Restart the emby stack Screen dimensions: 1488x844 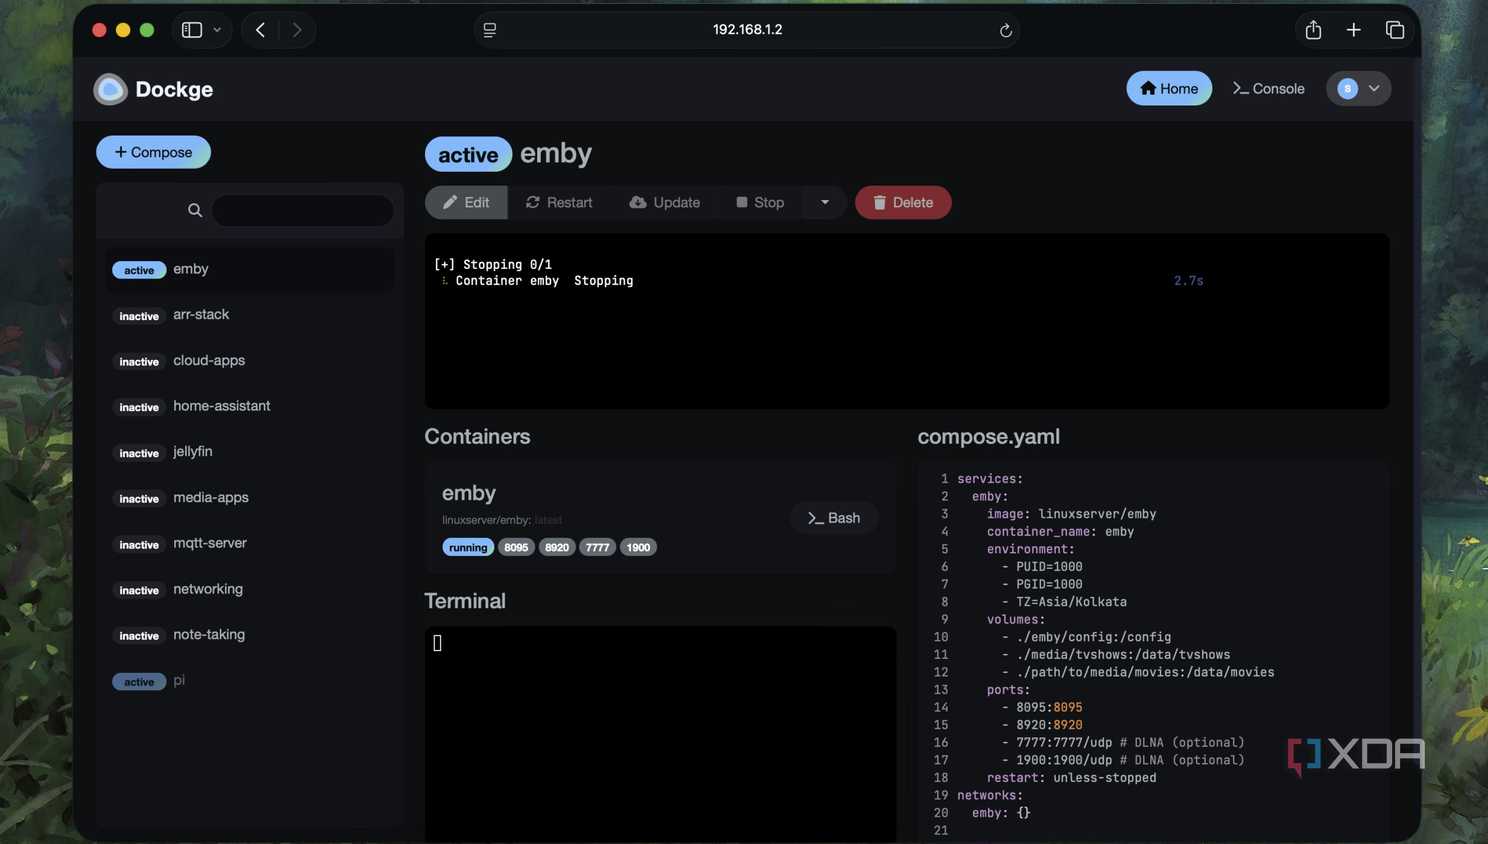(559, 202)
